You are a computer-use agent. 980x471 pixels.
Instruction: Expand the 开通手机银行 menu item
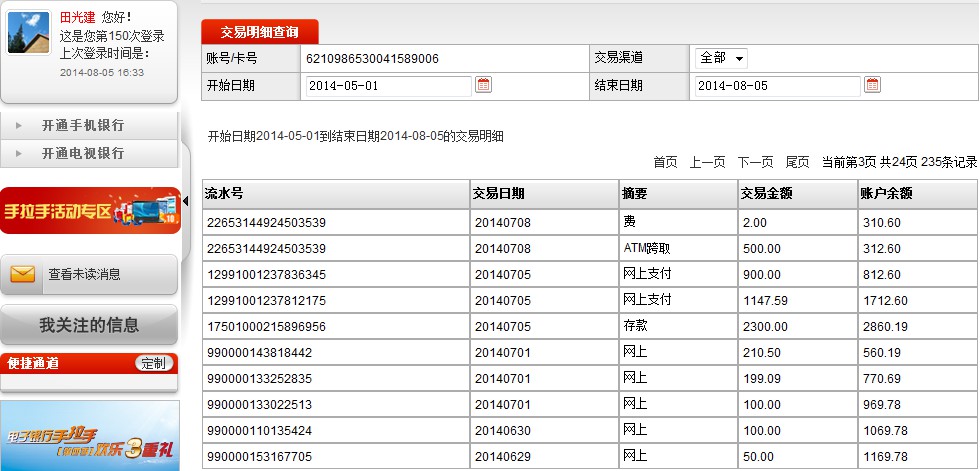(x=89, y=125)
